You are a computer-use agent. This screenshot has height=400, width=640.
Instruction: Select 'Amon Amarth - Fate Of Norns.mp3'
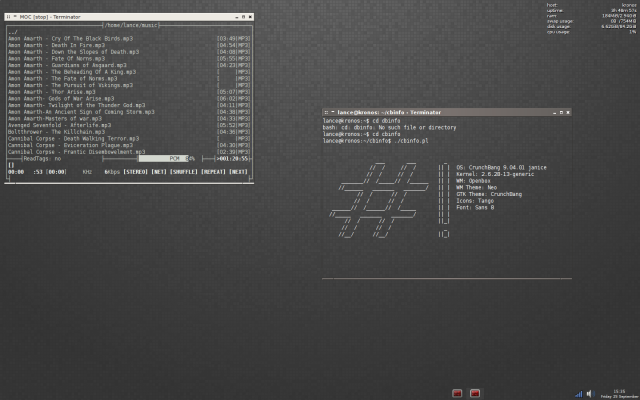pyautogui.click(x=56, y=59)
